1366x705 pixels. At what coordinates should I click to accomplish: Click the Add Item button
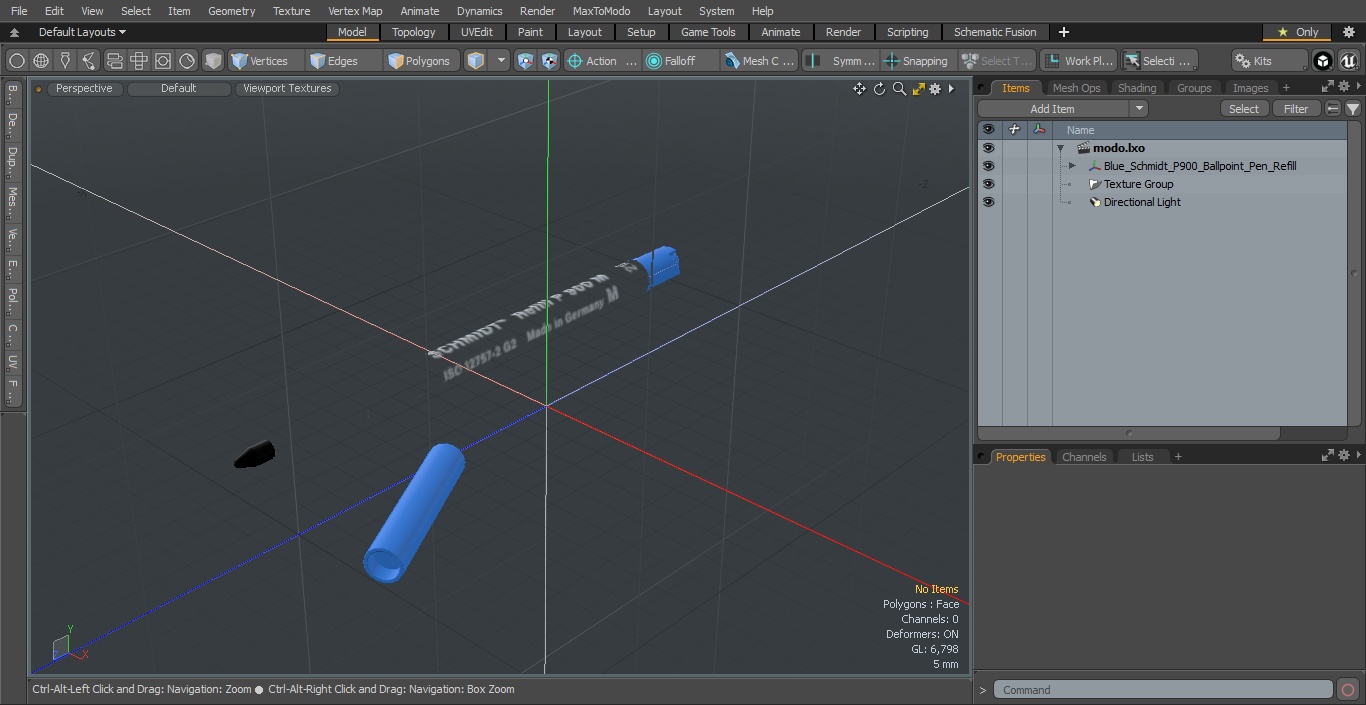[x=1053, y=109]
